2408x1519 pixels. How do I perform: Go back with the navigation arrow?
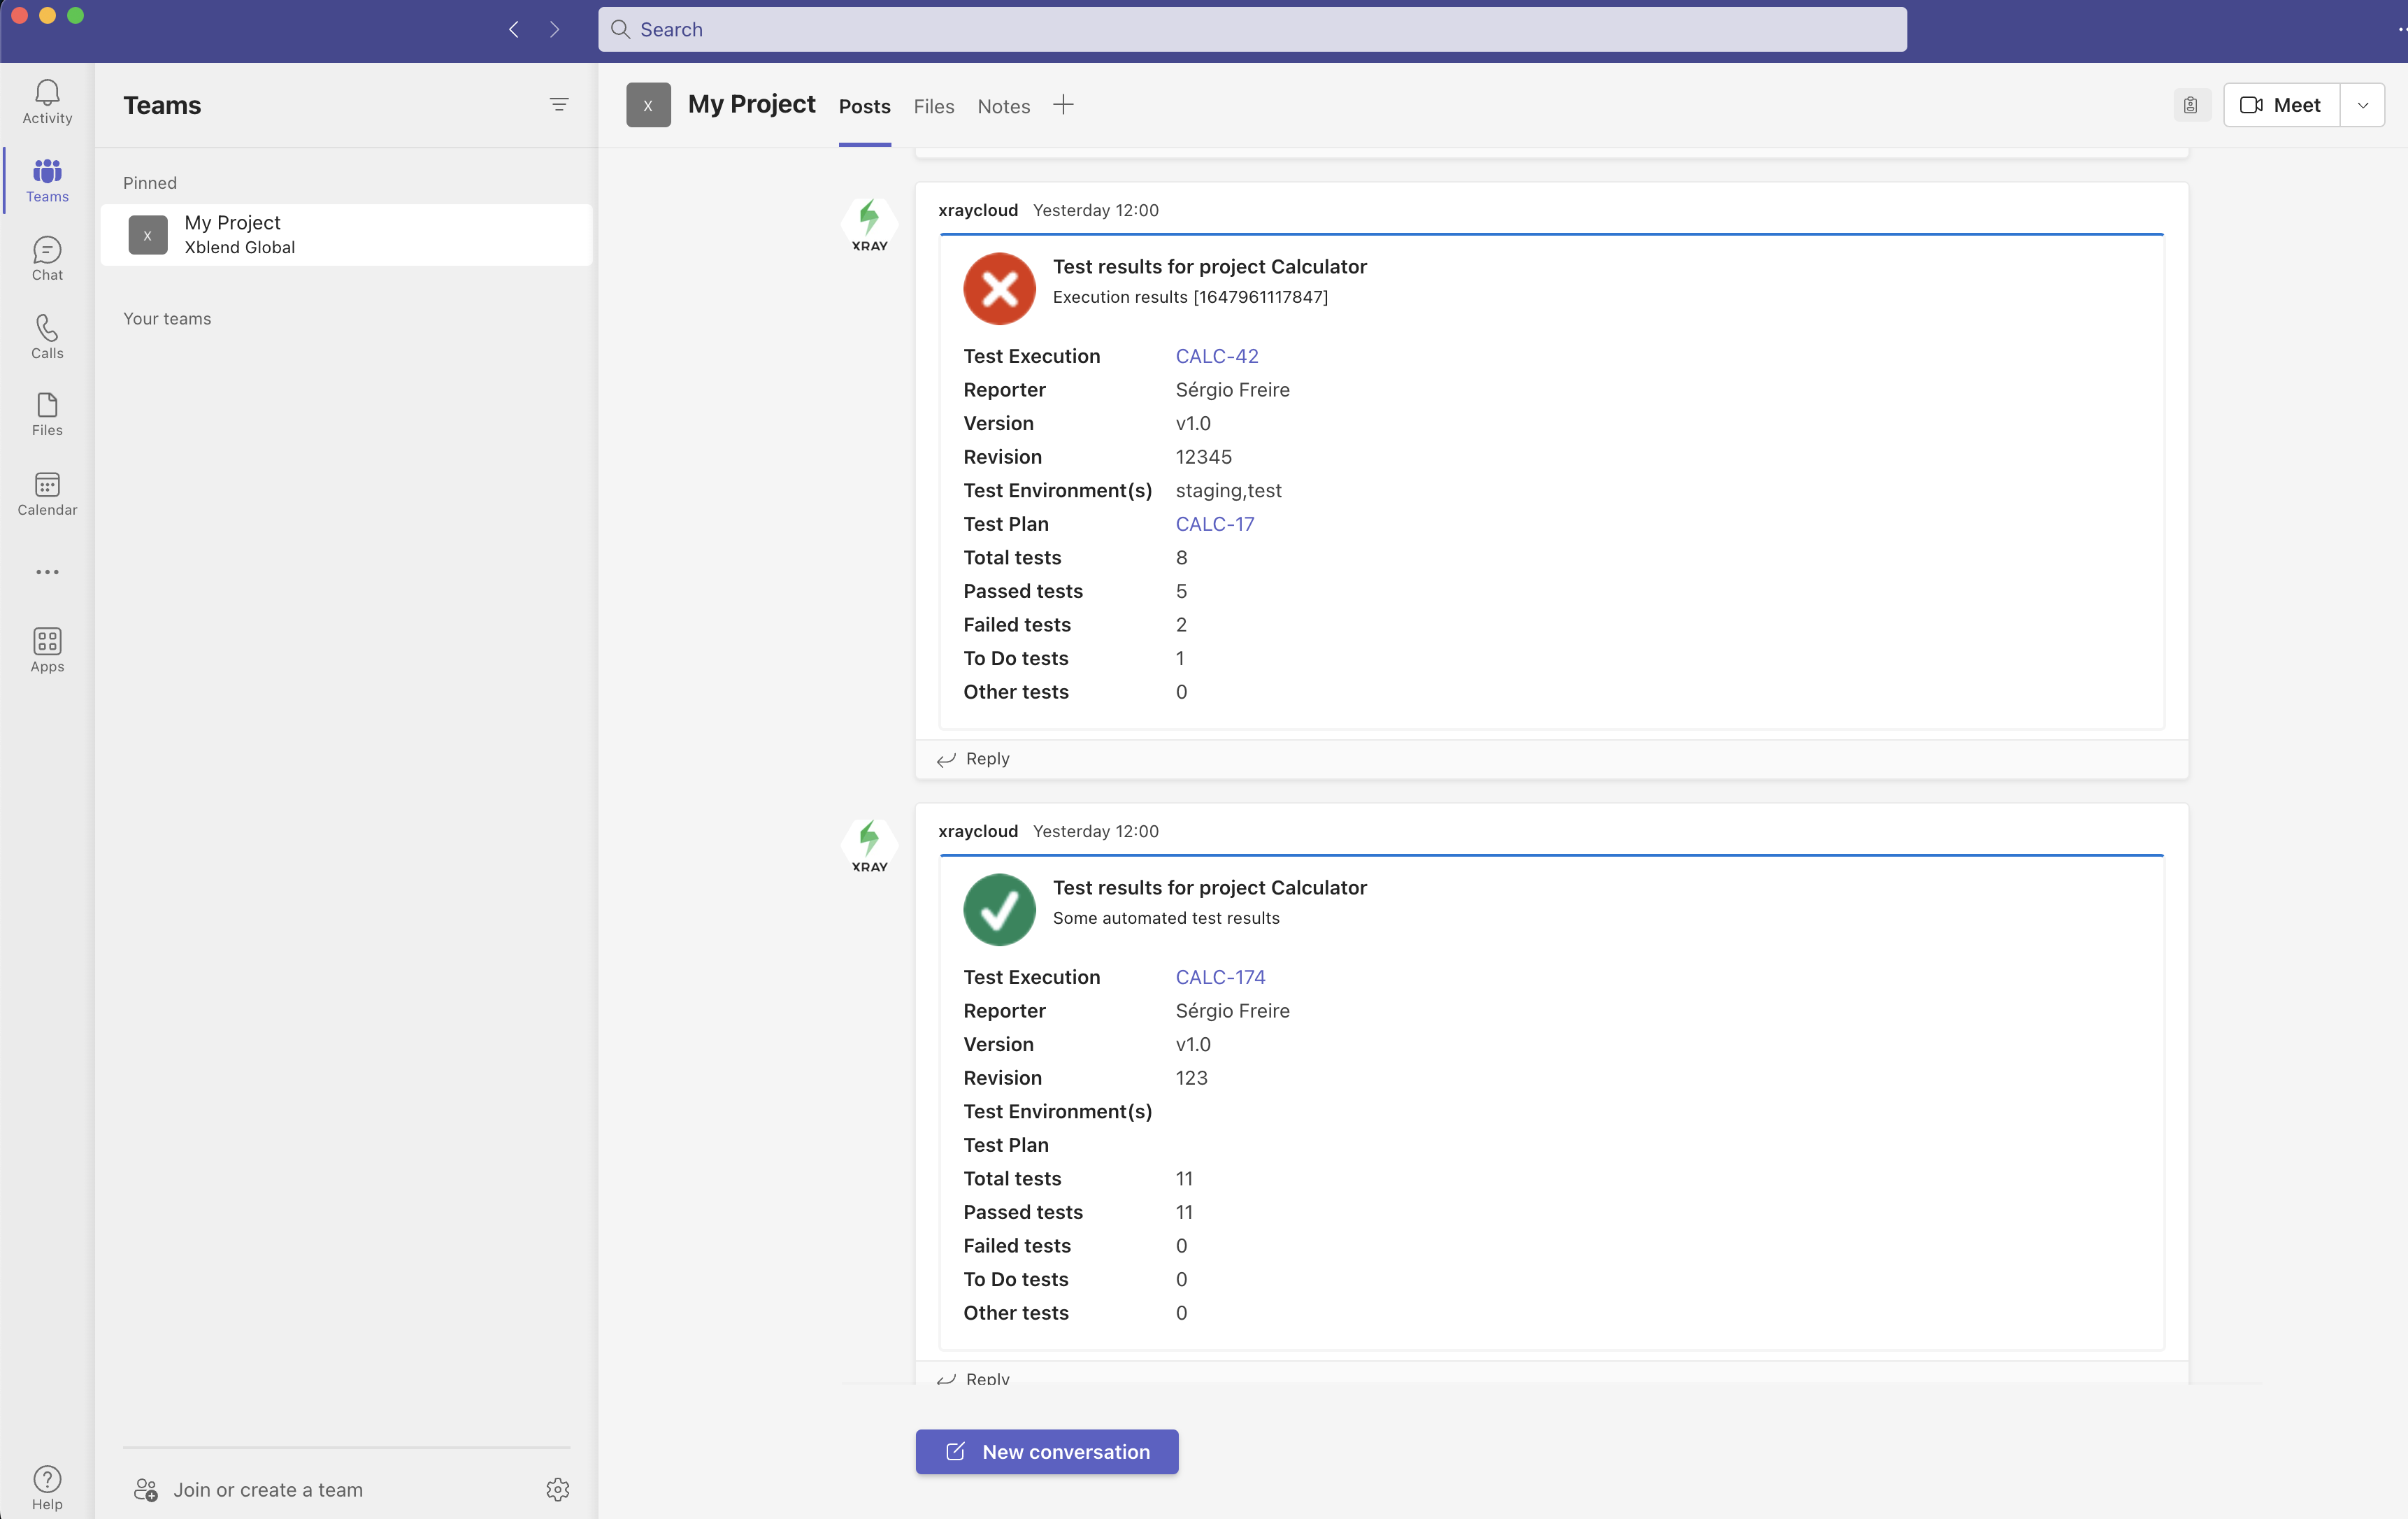tap(514, 29)
